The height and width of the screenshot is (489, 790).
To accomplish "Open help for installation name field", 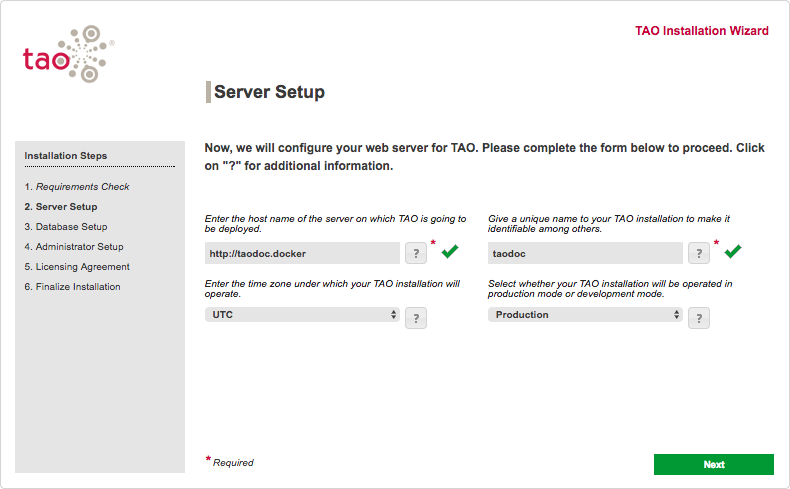I will click(699, 253).
